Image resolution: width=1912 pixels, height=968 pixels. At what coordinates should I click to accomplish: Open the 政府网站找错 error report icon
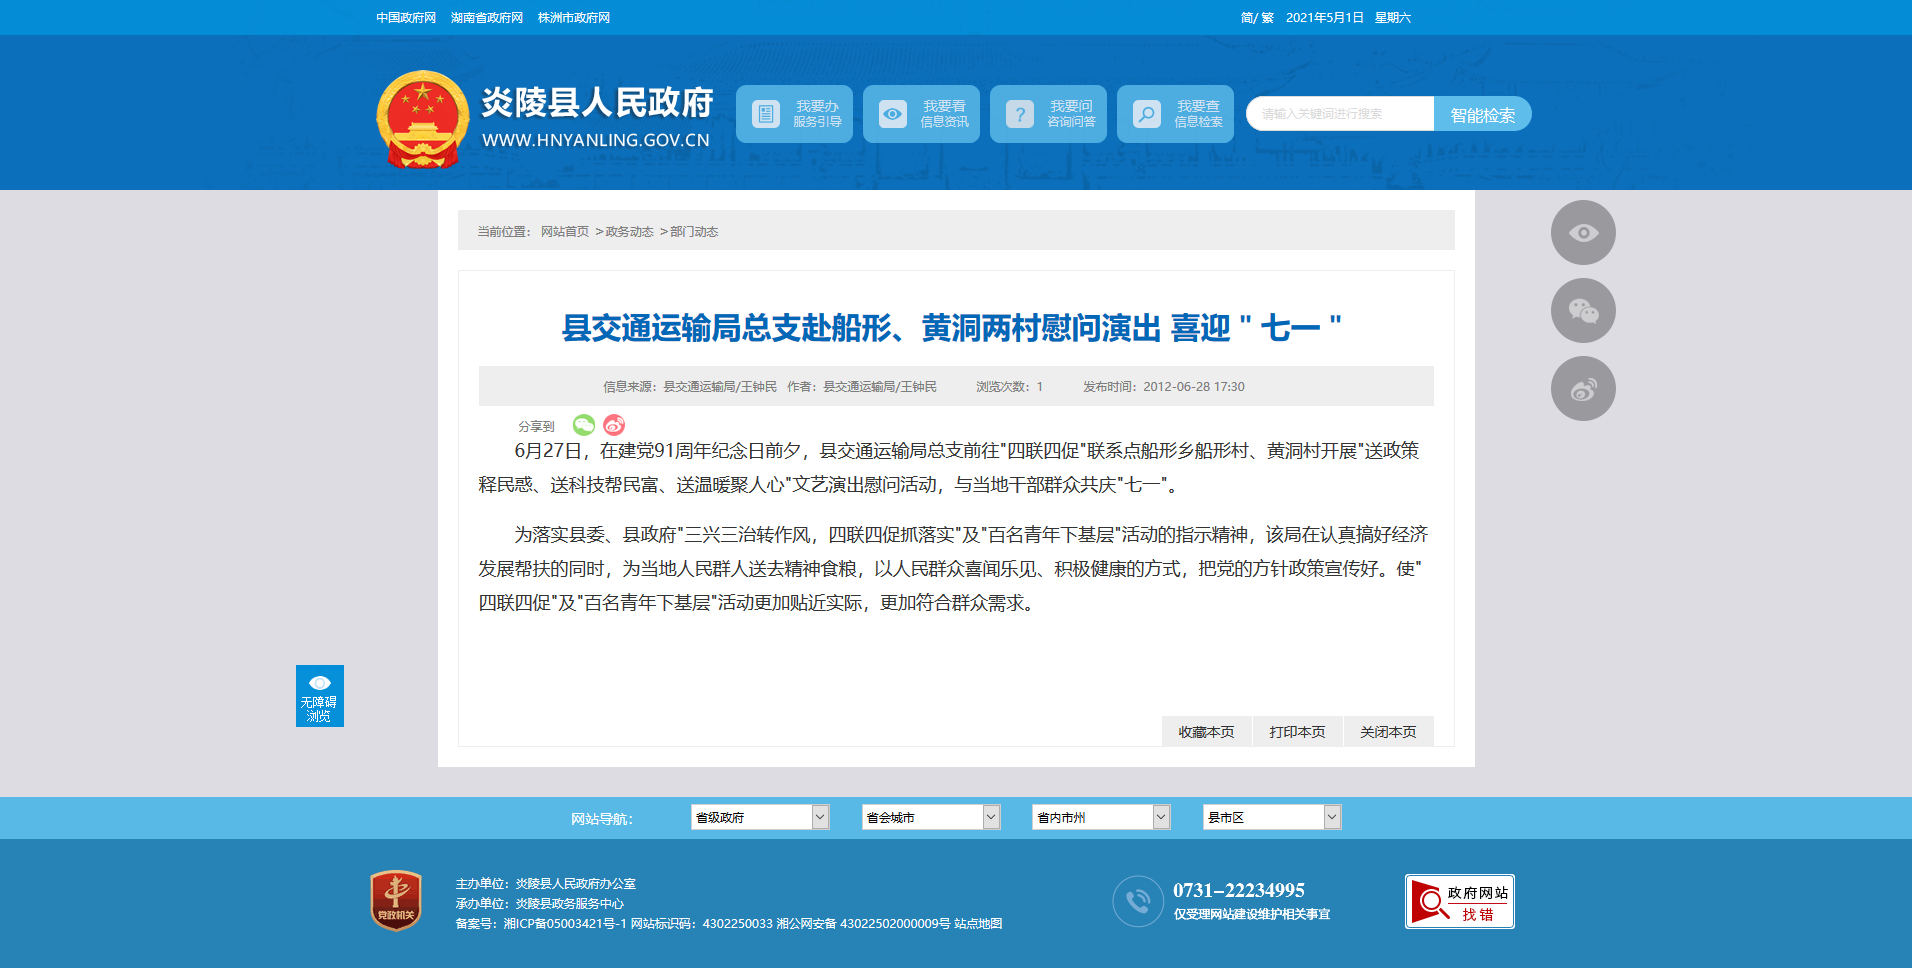[x=1460, y=902]
